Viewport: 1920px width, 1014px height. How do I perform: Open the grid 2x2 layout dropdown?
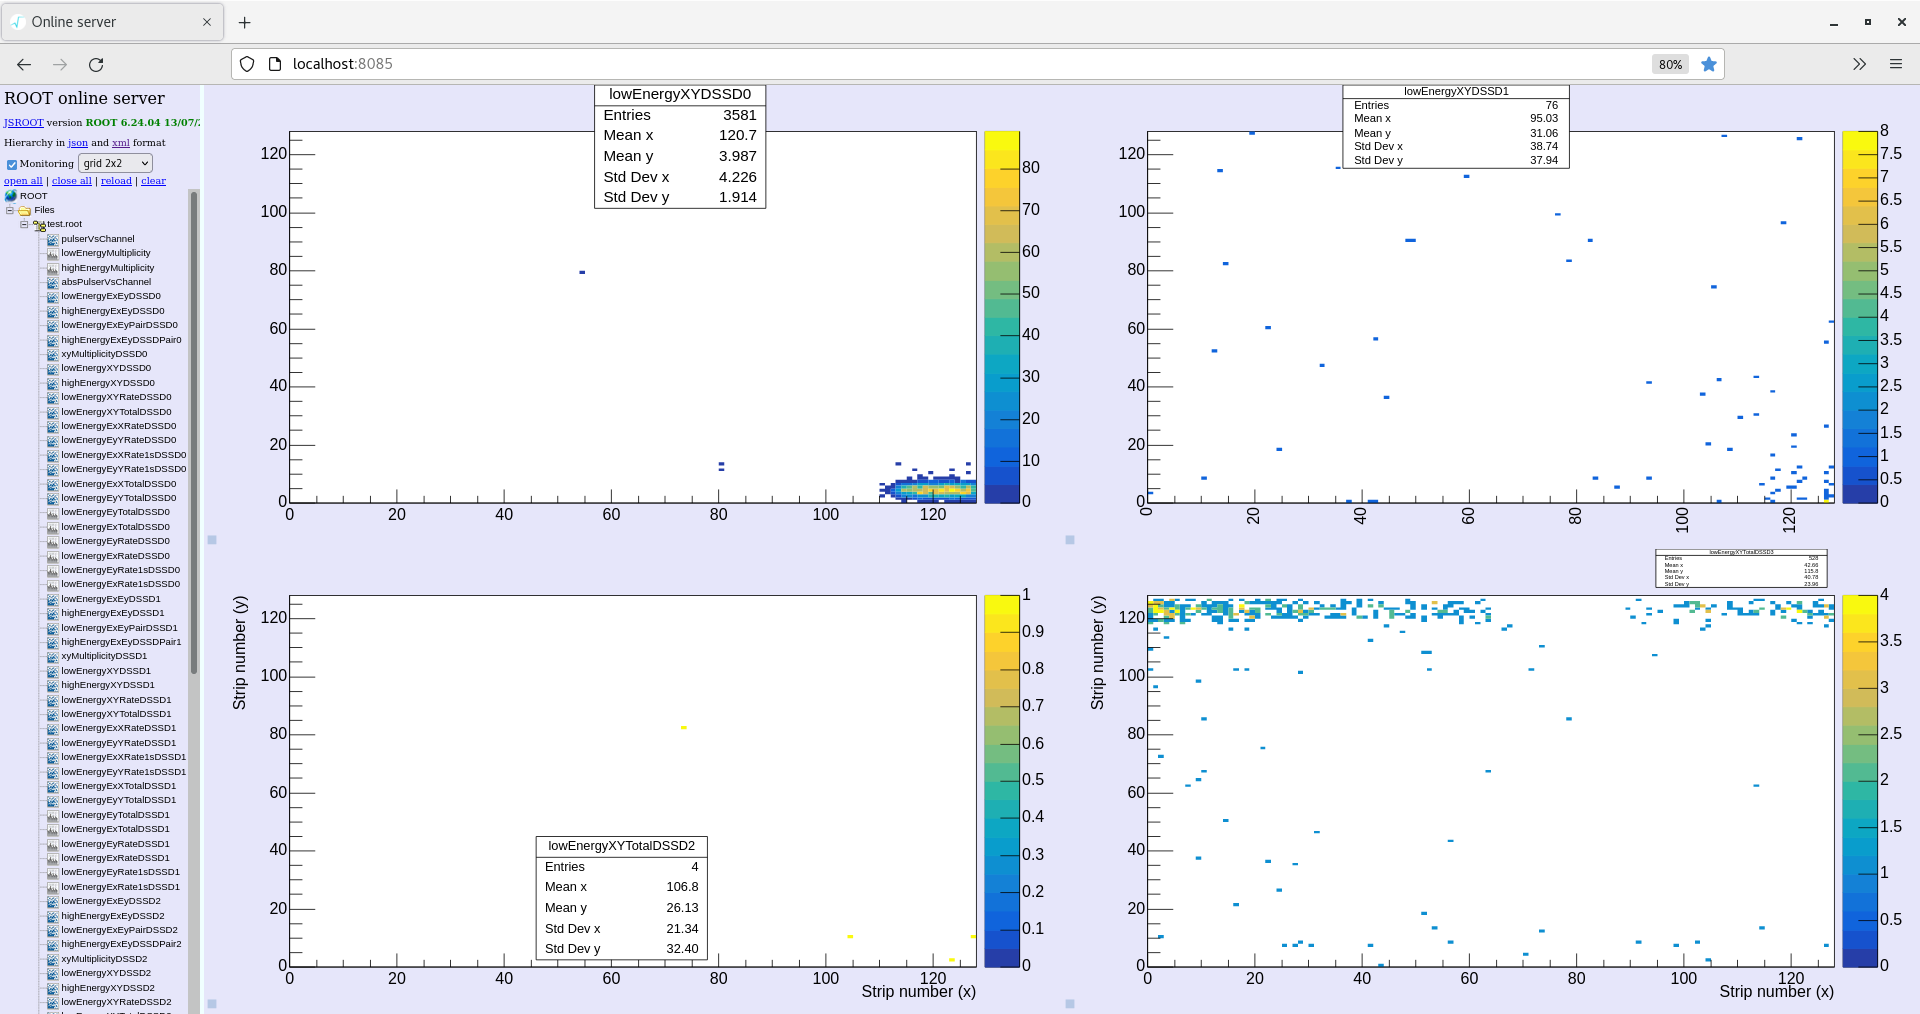(x=115, y=163)
